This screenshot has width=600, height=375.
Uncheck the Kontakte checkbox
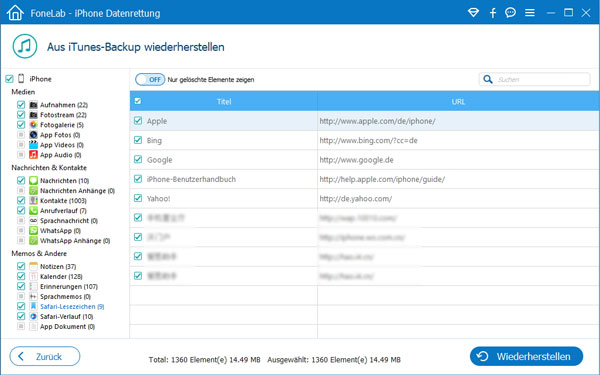(x=21, y=200)
